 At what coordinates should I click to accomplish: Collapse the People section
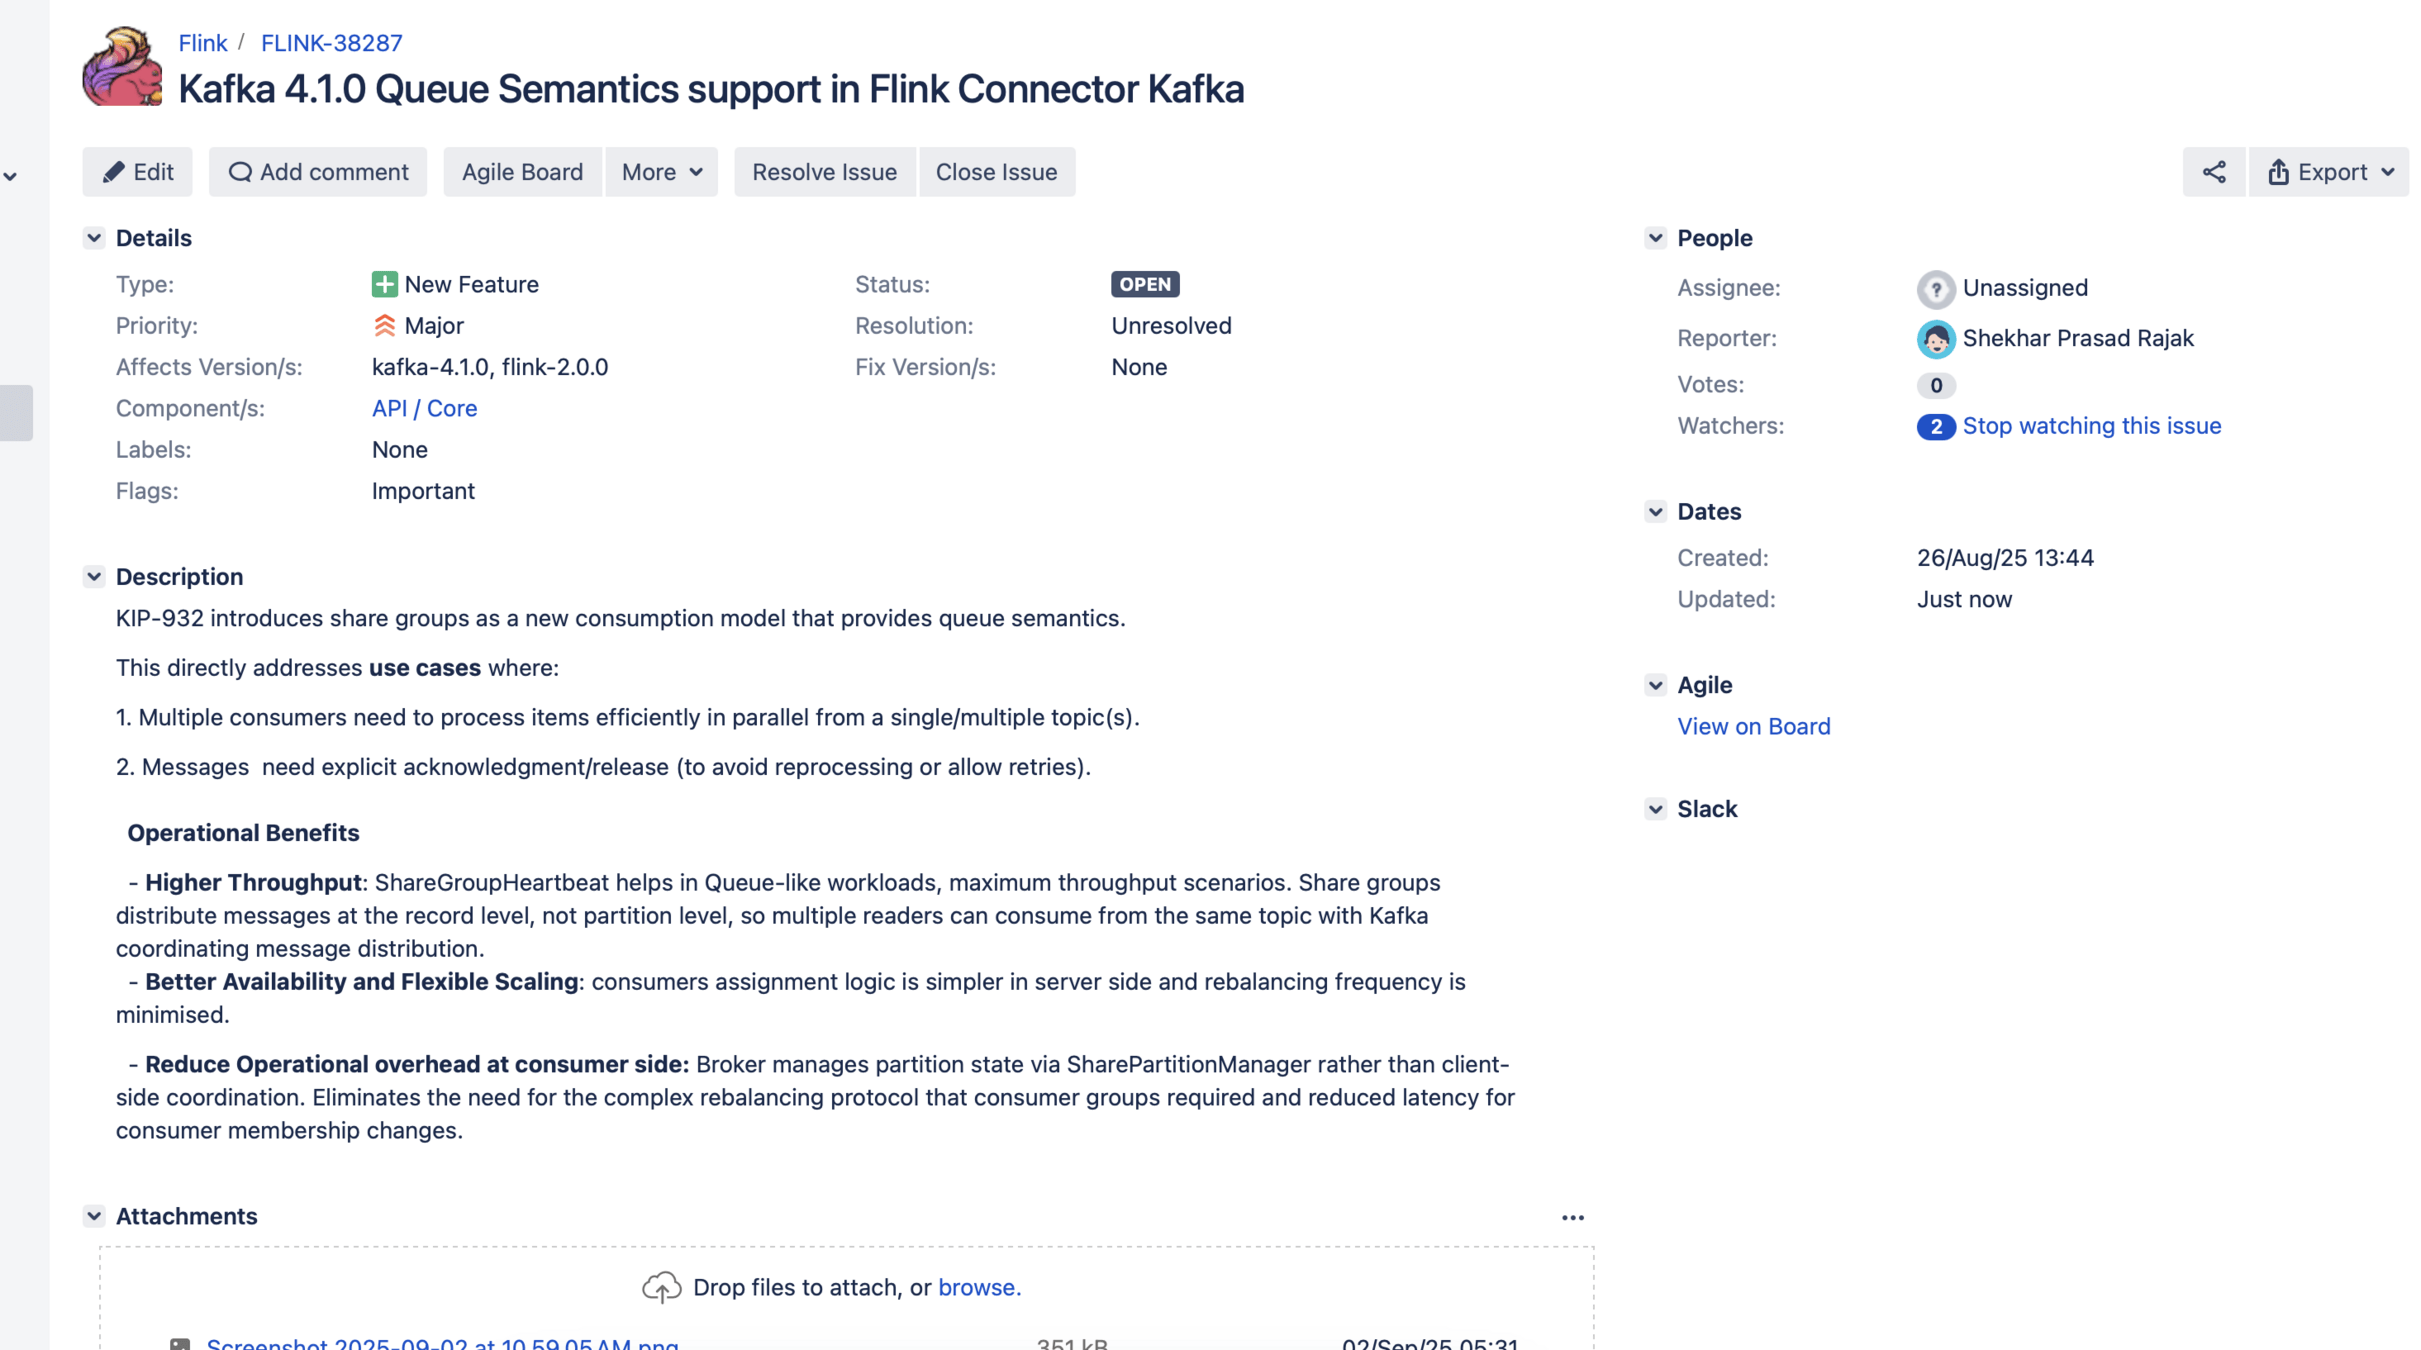[1655, 238]
